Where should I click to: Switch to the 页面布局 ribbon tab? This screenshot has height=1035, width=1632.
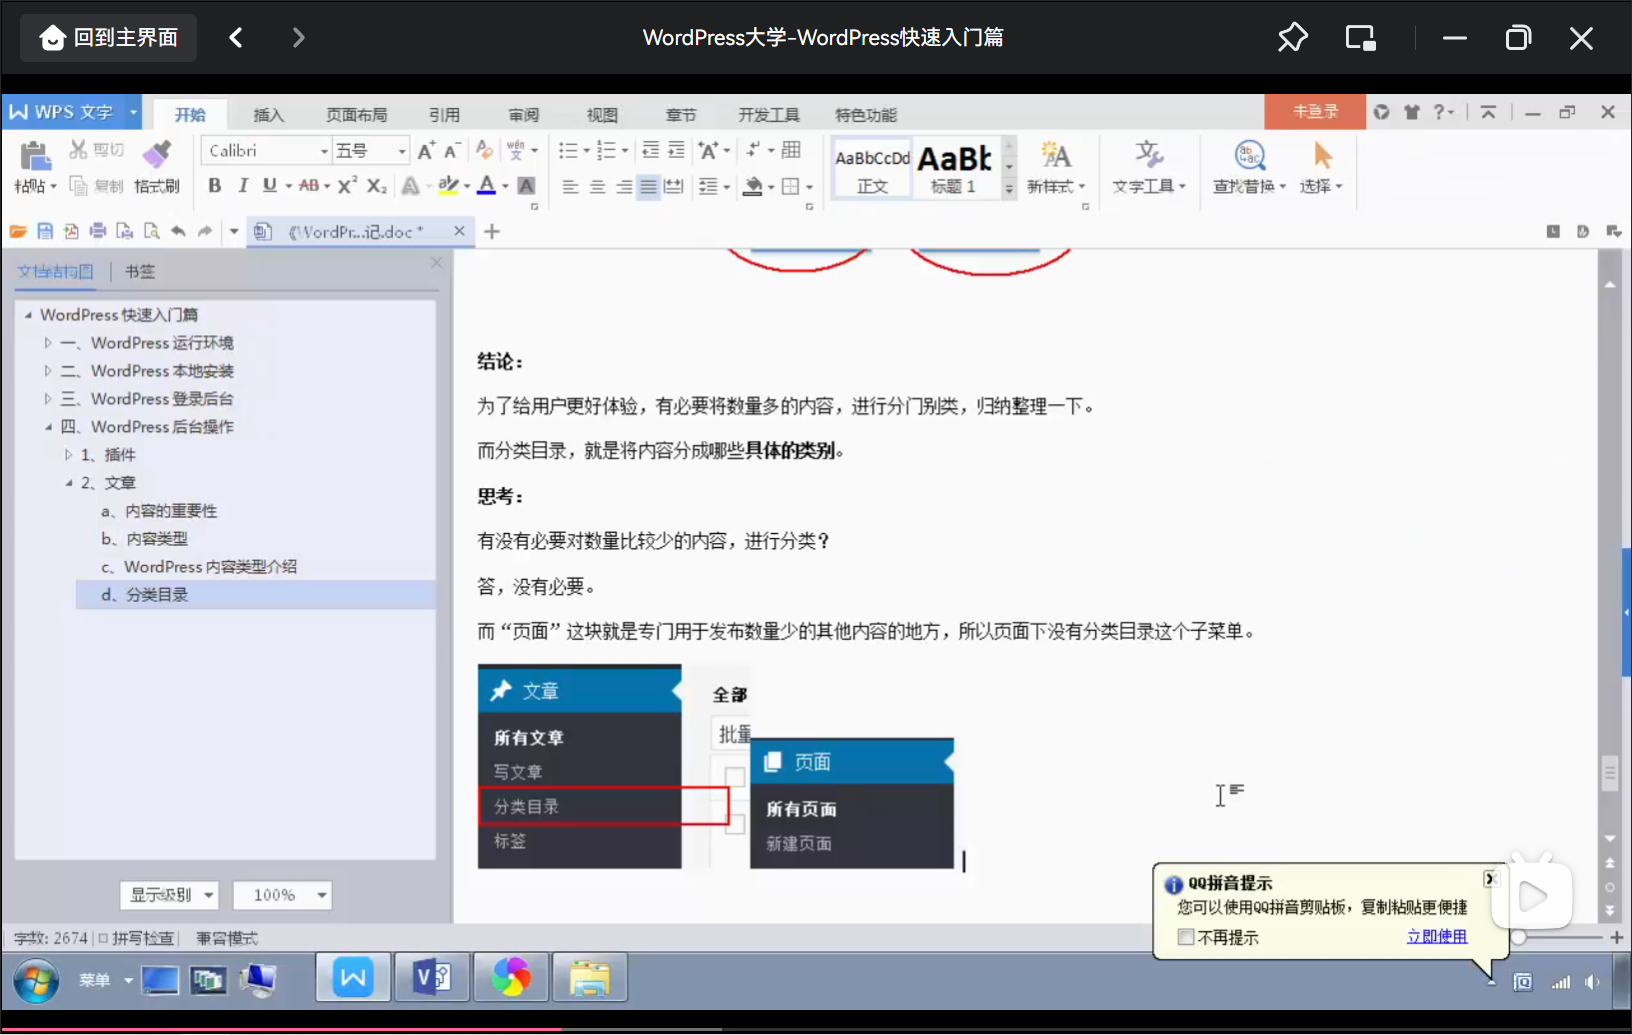(x=356, y=115)
